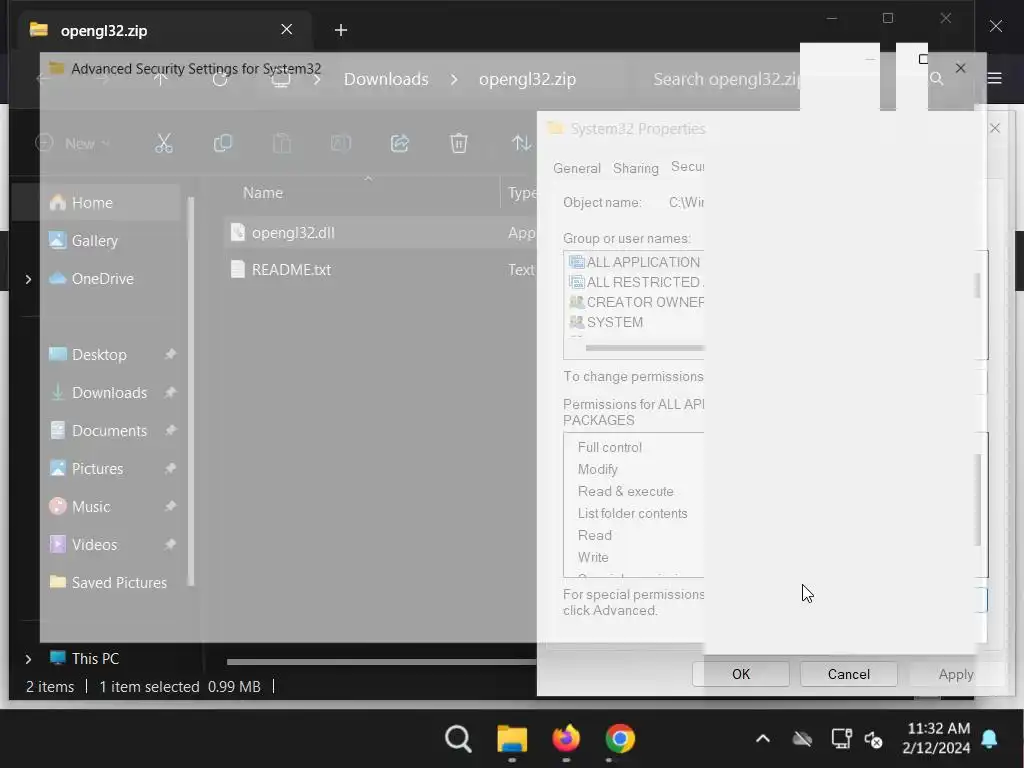Sort by the Name column header

263,193
